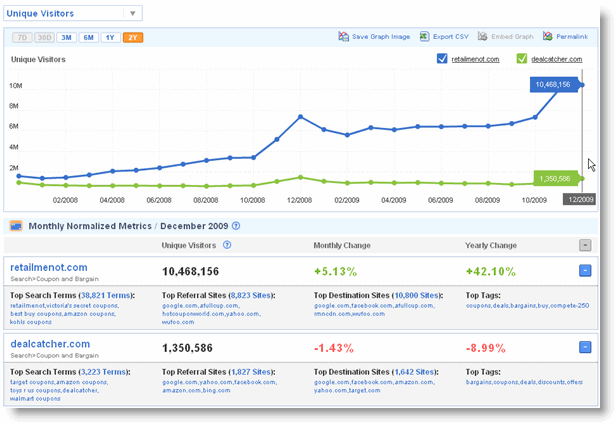Click the Export CSV spreadsheet icon
Image resolution: width=616 pixels, height=424 pixels.
(424, 37)
